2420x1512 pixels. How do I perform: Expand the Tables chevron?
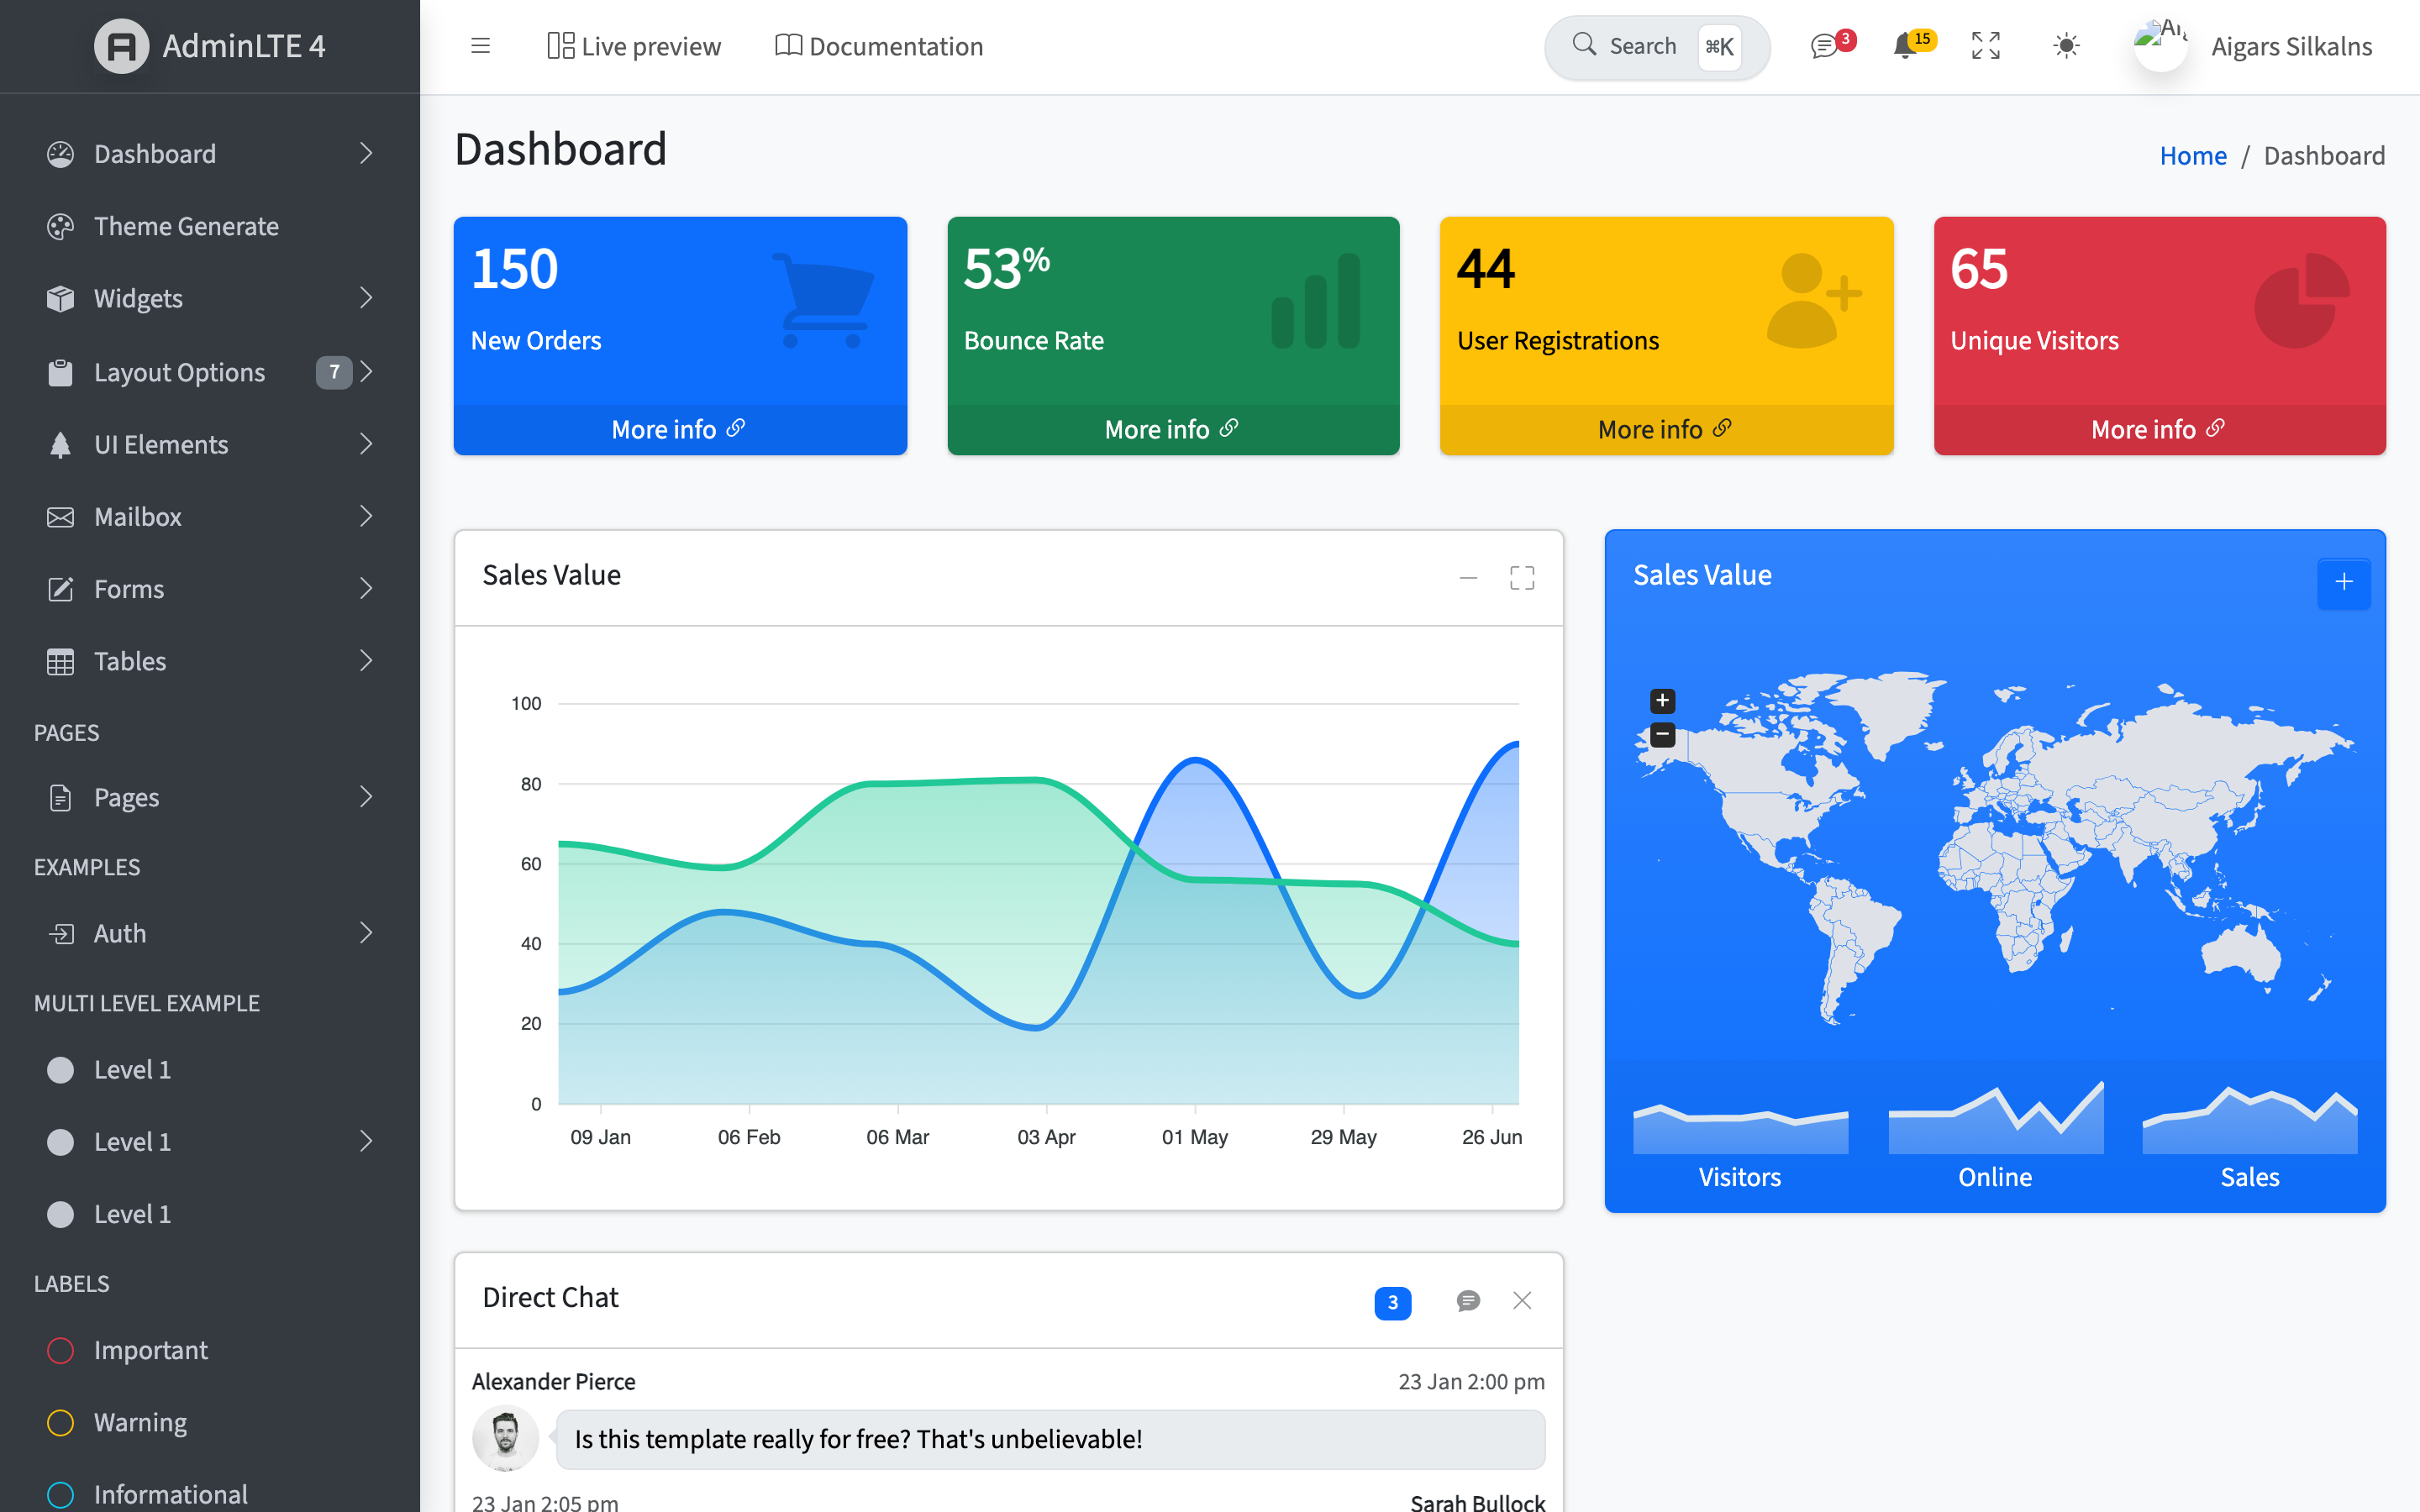point(366,661)
